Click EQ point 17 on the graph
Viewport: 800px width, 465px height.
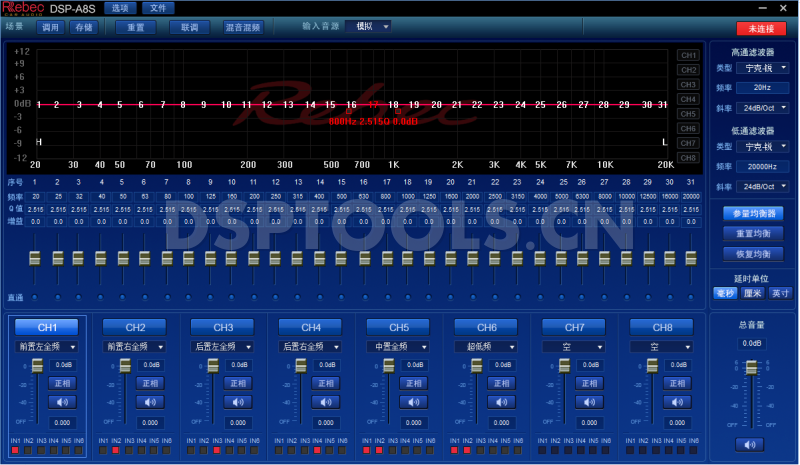pyautogui.click(x=373, y=105)
